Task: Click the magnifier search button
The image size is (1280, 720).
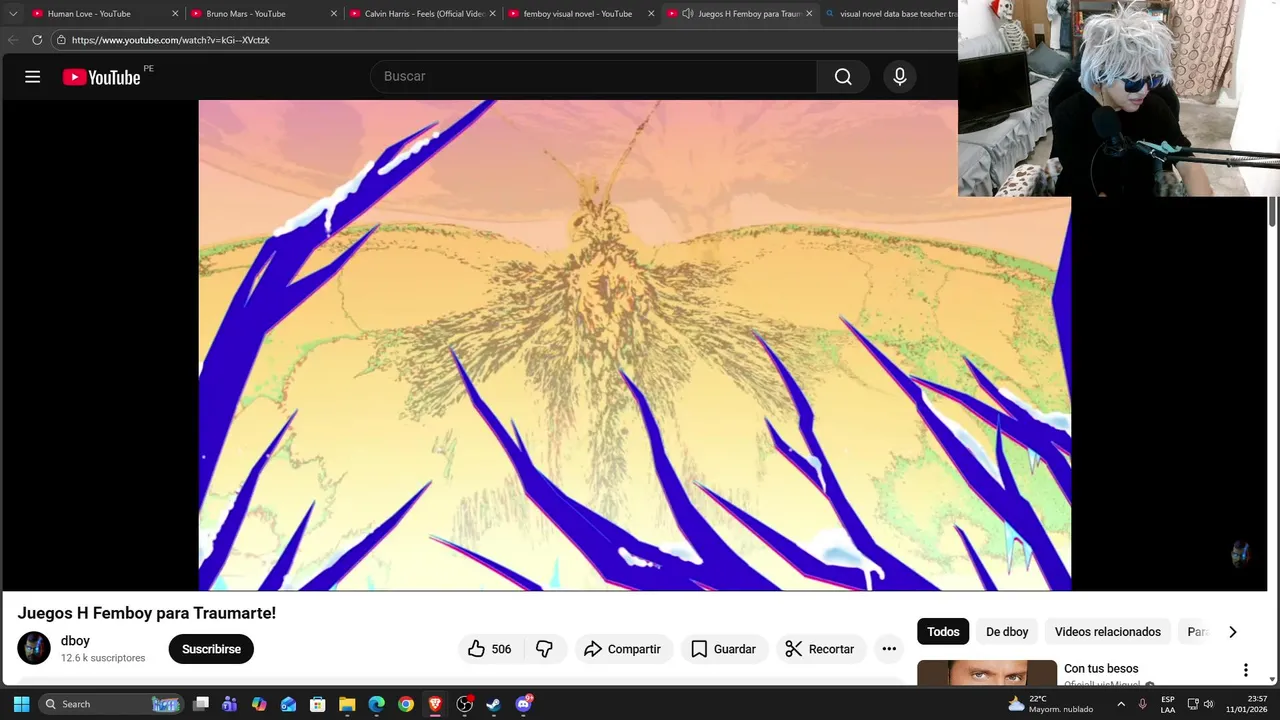Action: (843, 77)
